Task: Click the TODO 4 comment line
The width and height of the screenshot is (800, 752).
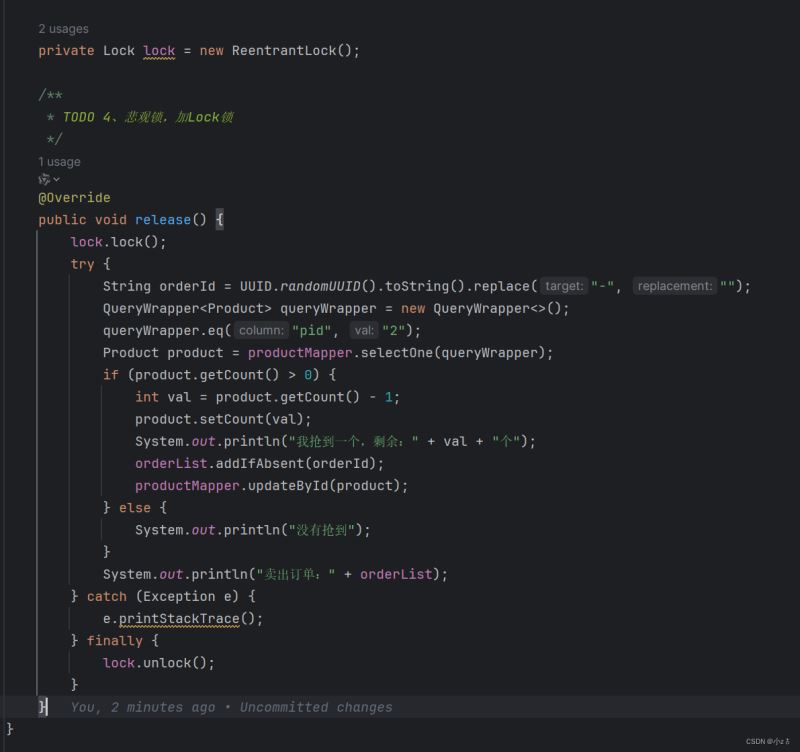Action: (x=148, y=117)
